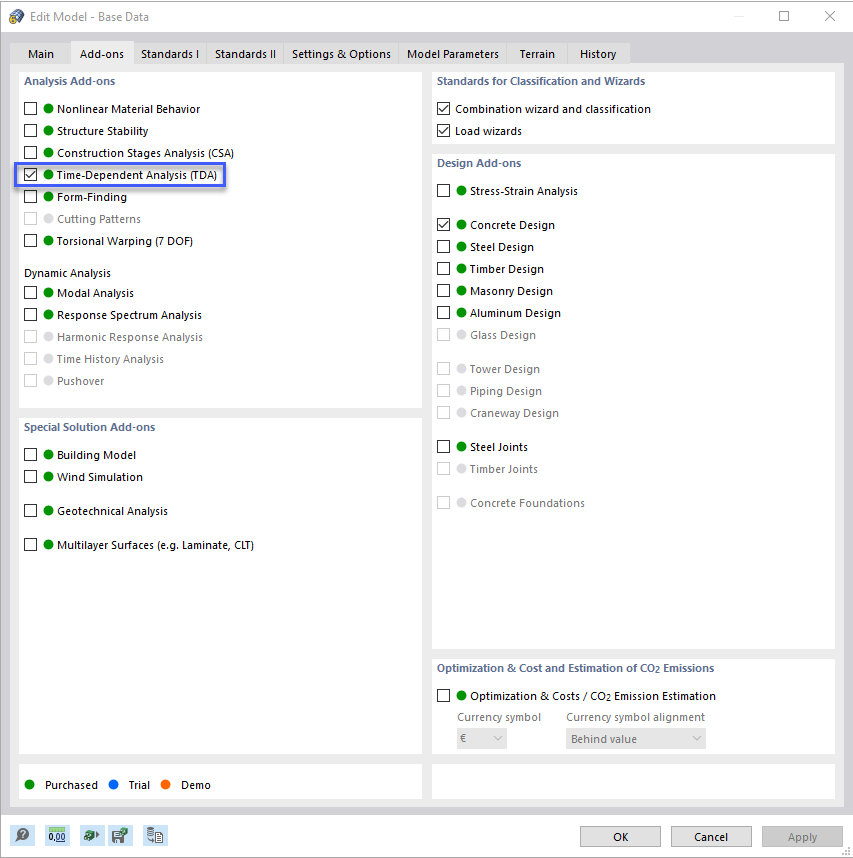Click the green Purchased legend dot
The height and width of the screenshot is (858, 853).
tap(32, 785)
